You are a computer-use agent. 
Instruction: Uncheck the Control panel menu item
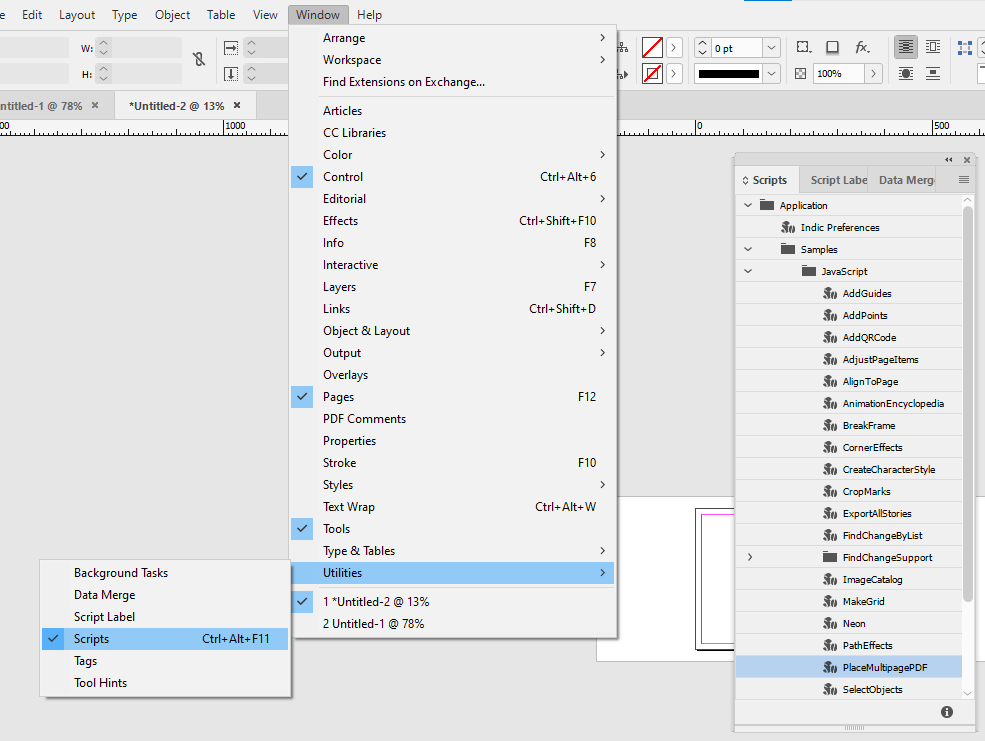(343, 177)
